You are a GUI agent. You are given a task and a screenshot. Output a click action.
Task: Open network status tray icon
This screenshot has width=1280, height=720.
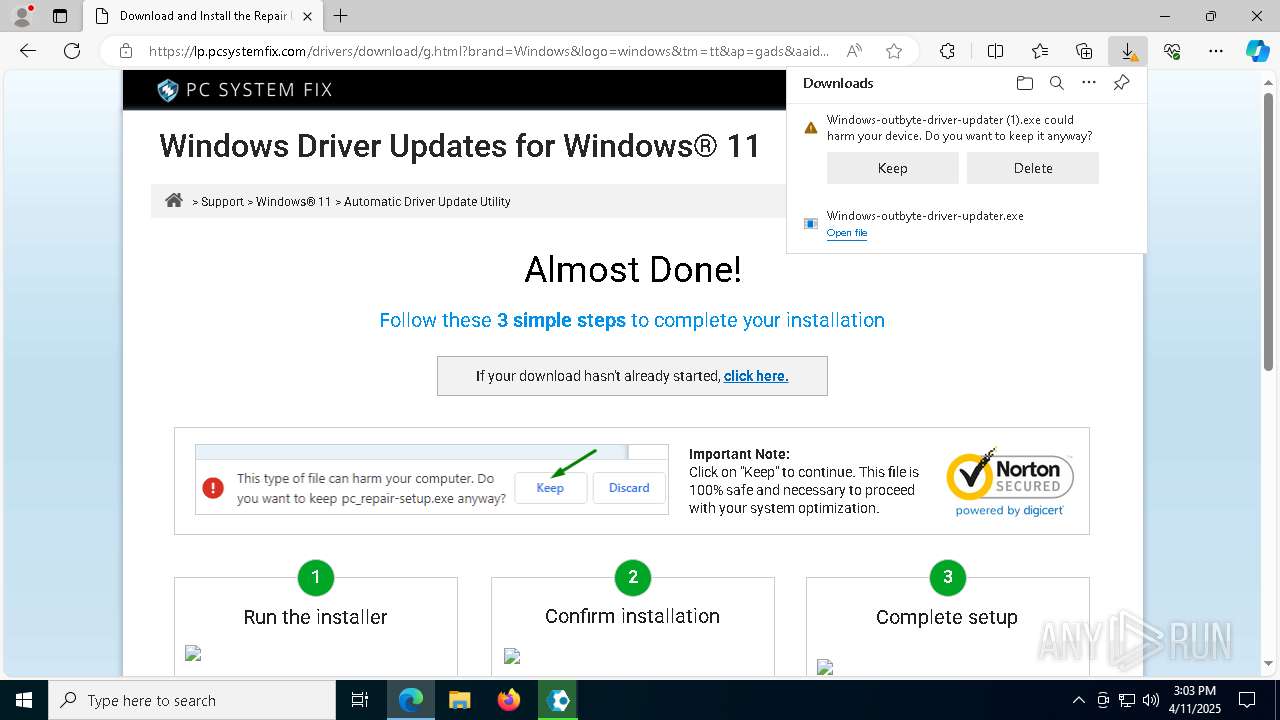pyautogui.click(x=1126, y=700)
